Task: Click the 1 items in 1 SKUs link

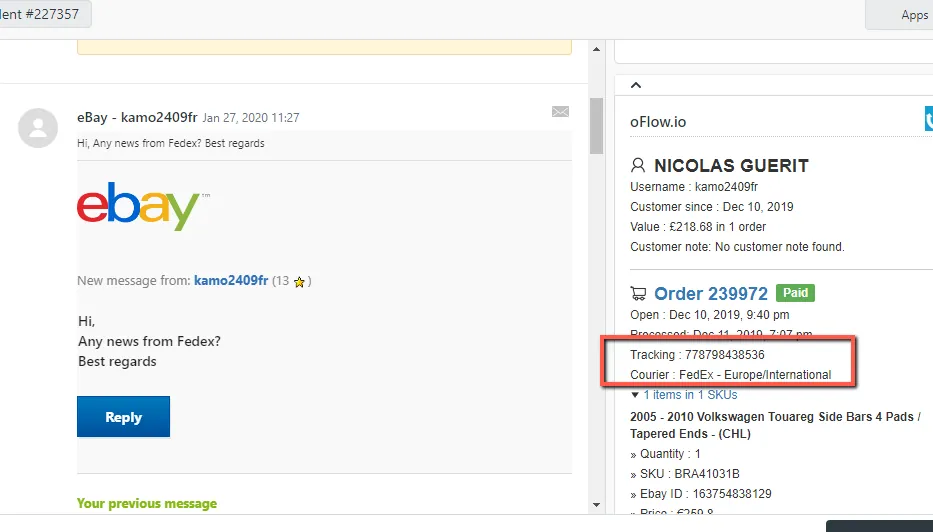Action: click(x=690, y=395)
